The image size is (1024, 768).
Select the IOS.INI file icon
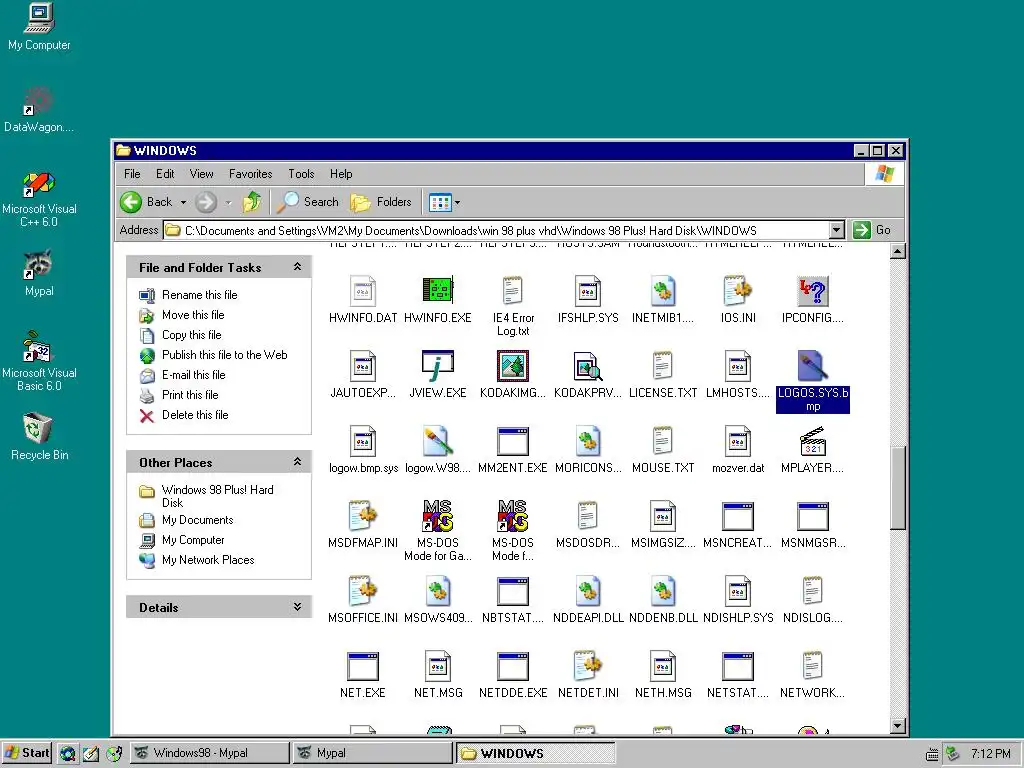point(738,290)
